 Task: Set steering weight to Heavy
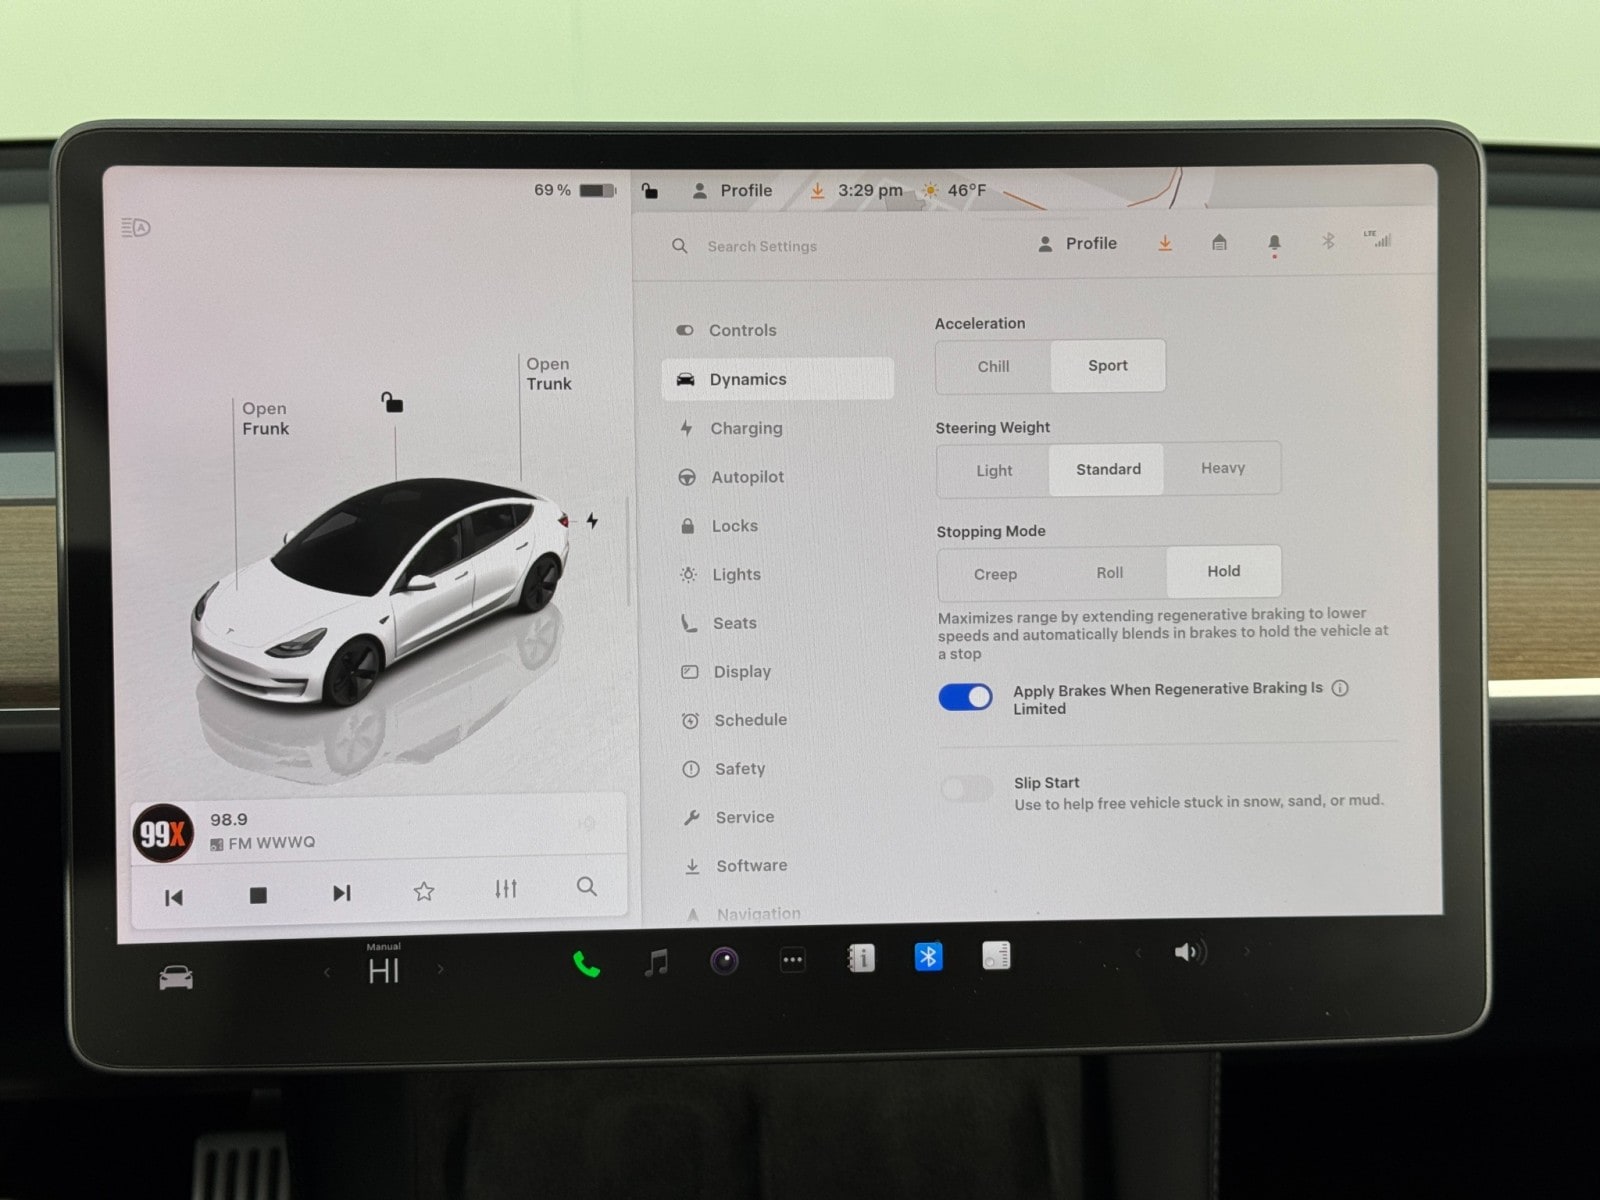click(x=1222, y=468)
